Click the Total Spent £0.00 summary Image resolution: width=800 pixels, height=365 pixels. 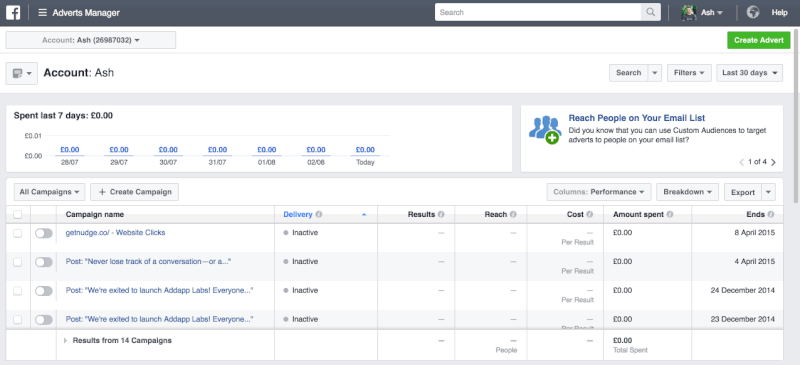pyautogui.click(x=622, y=340)
